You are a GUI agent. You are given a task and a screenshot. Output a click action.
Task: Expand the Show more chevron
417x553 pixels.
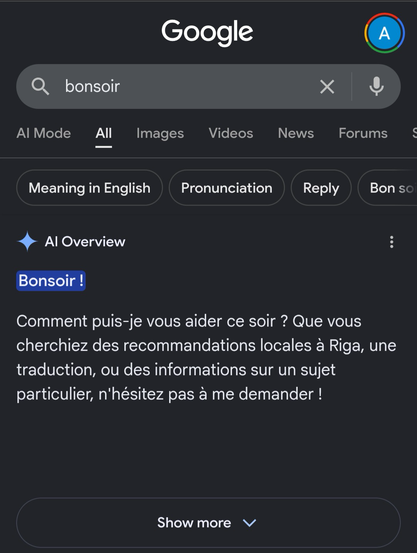click(x=249, y=523)
